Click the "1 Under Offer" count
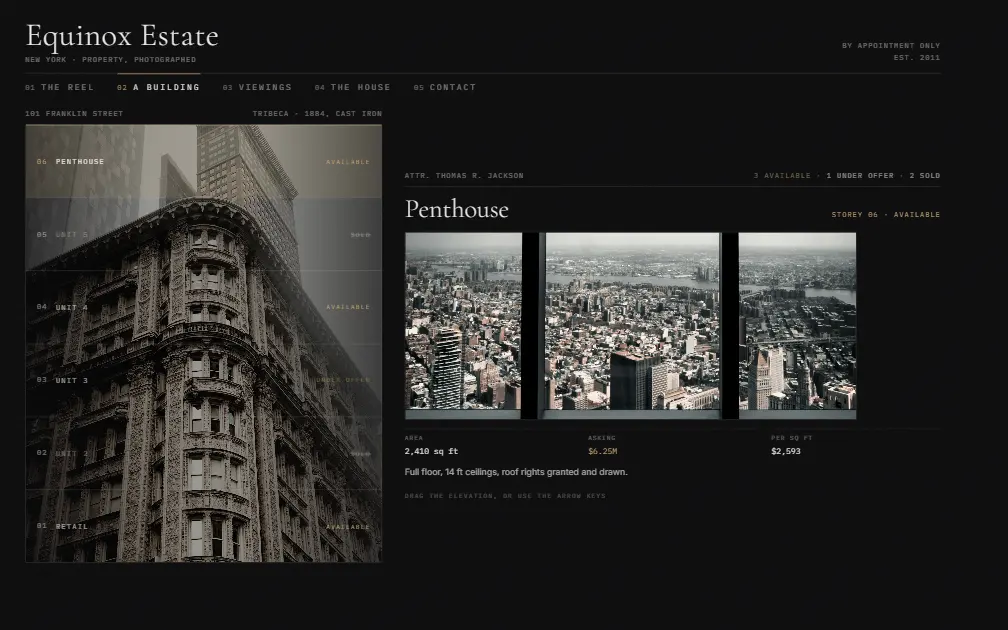This screenshot has width=1008, height=630. [x=860, y=176]
